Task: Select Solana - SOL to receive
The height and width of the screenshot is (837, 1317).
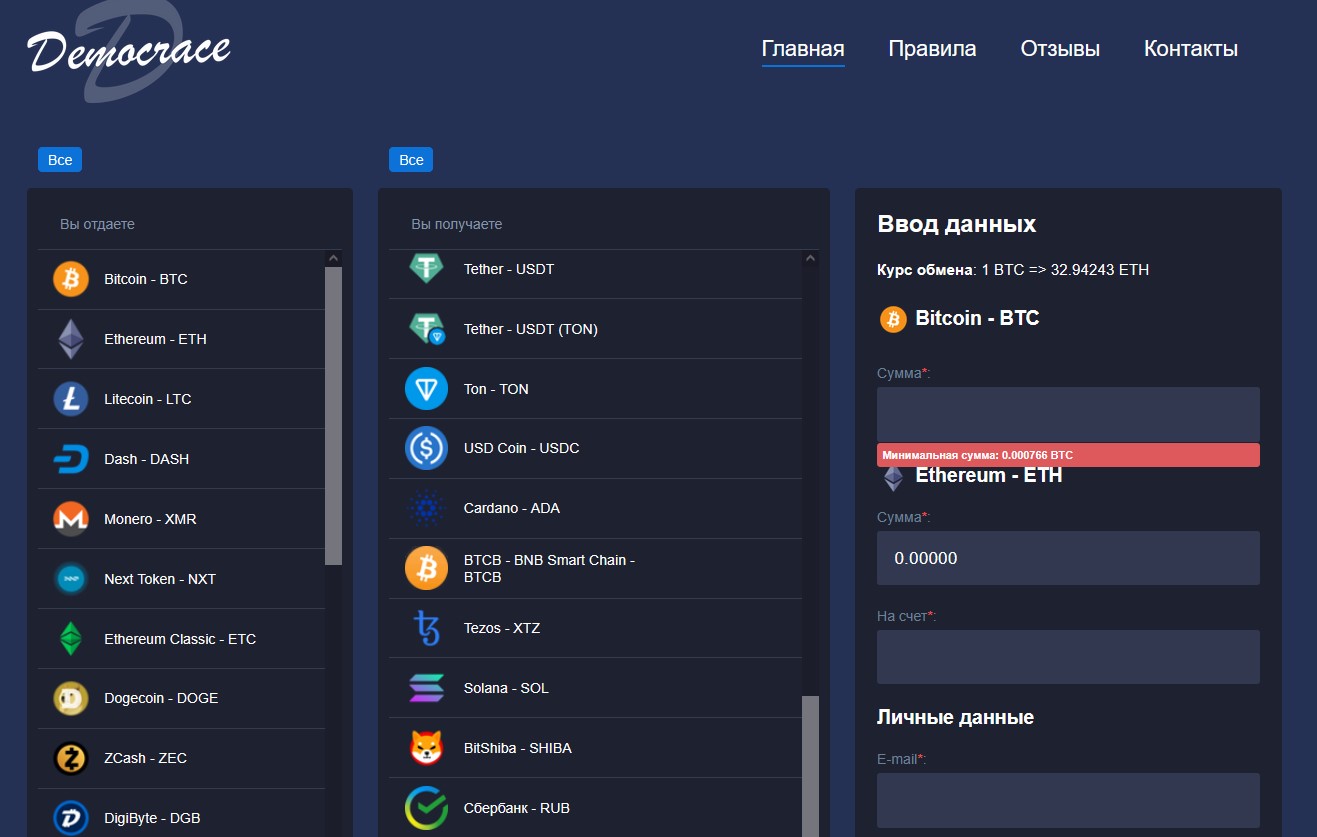Action: pyautogui.click(x=595, y=688)
